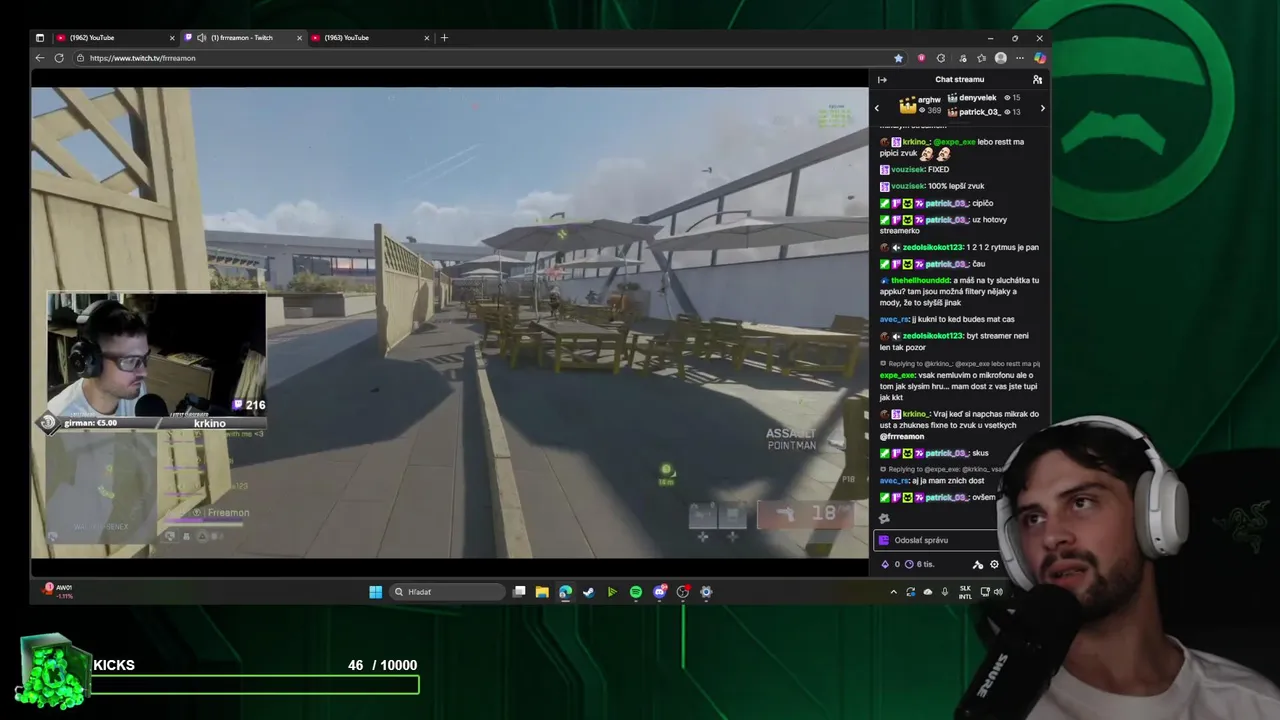Screen dimensions: 1280x720
Task: Open the tab actions menu icon
Action: [40, 38]
